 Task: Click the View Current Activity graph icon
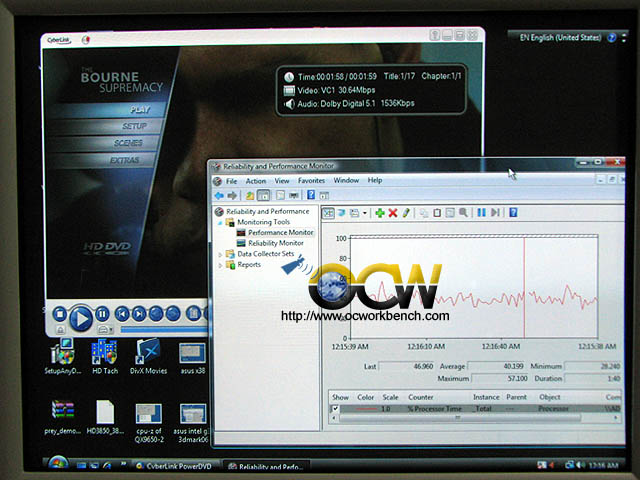pos(328,213)
